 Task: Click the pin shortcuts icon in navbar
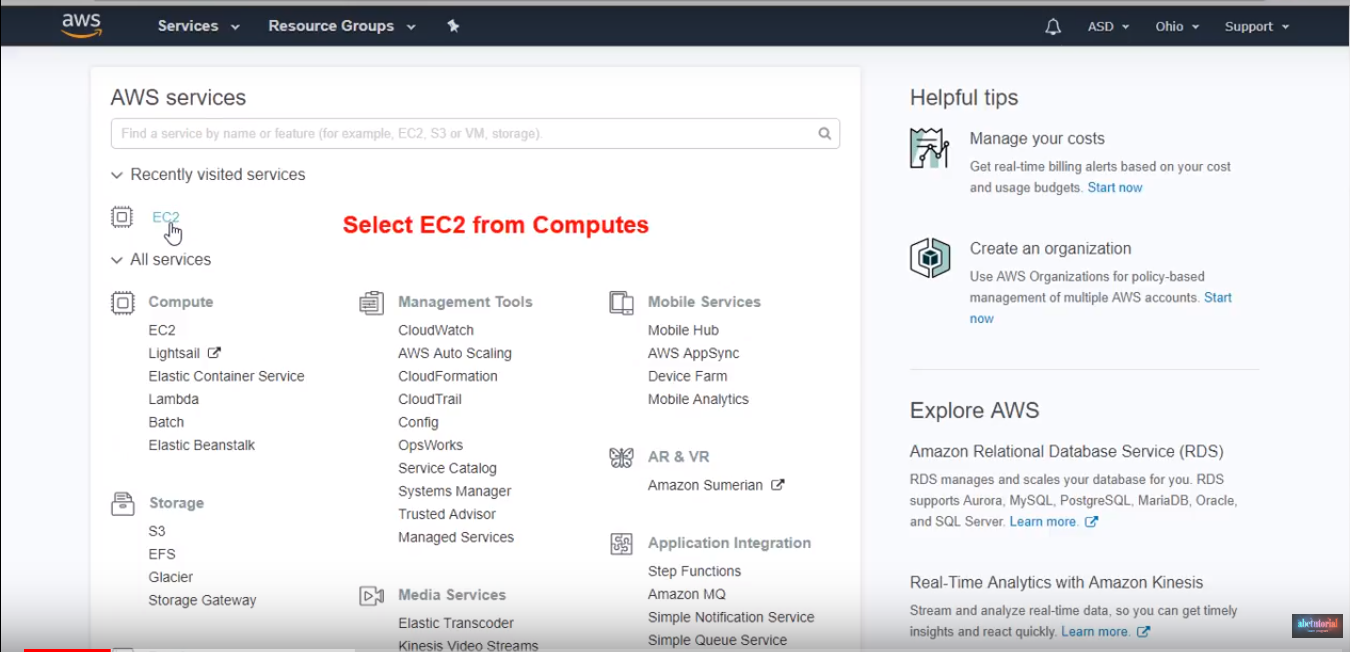(x=453, y=26)
